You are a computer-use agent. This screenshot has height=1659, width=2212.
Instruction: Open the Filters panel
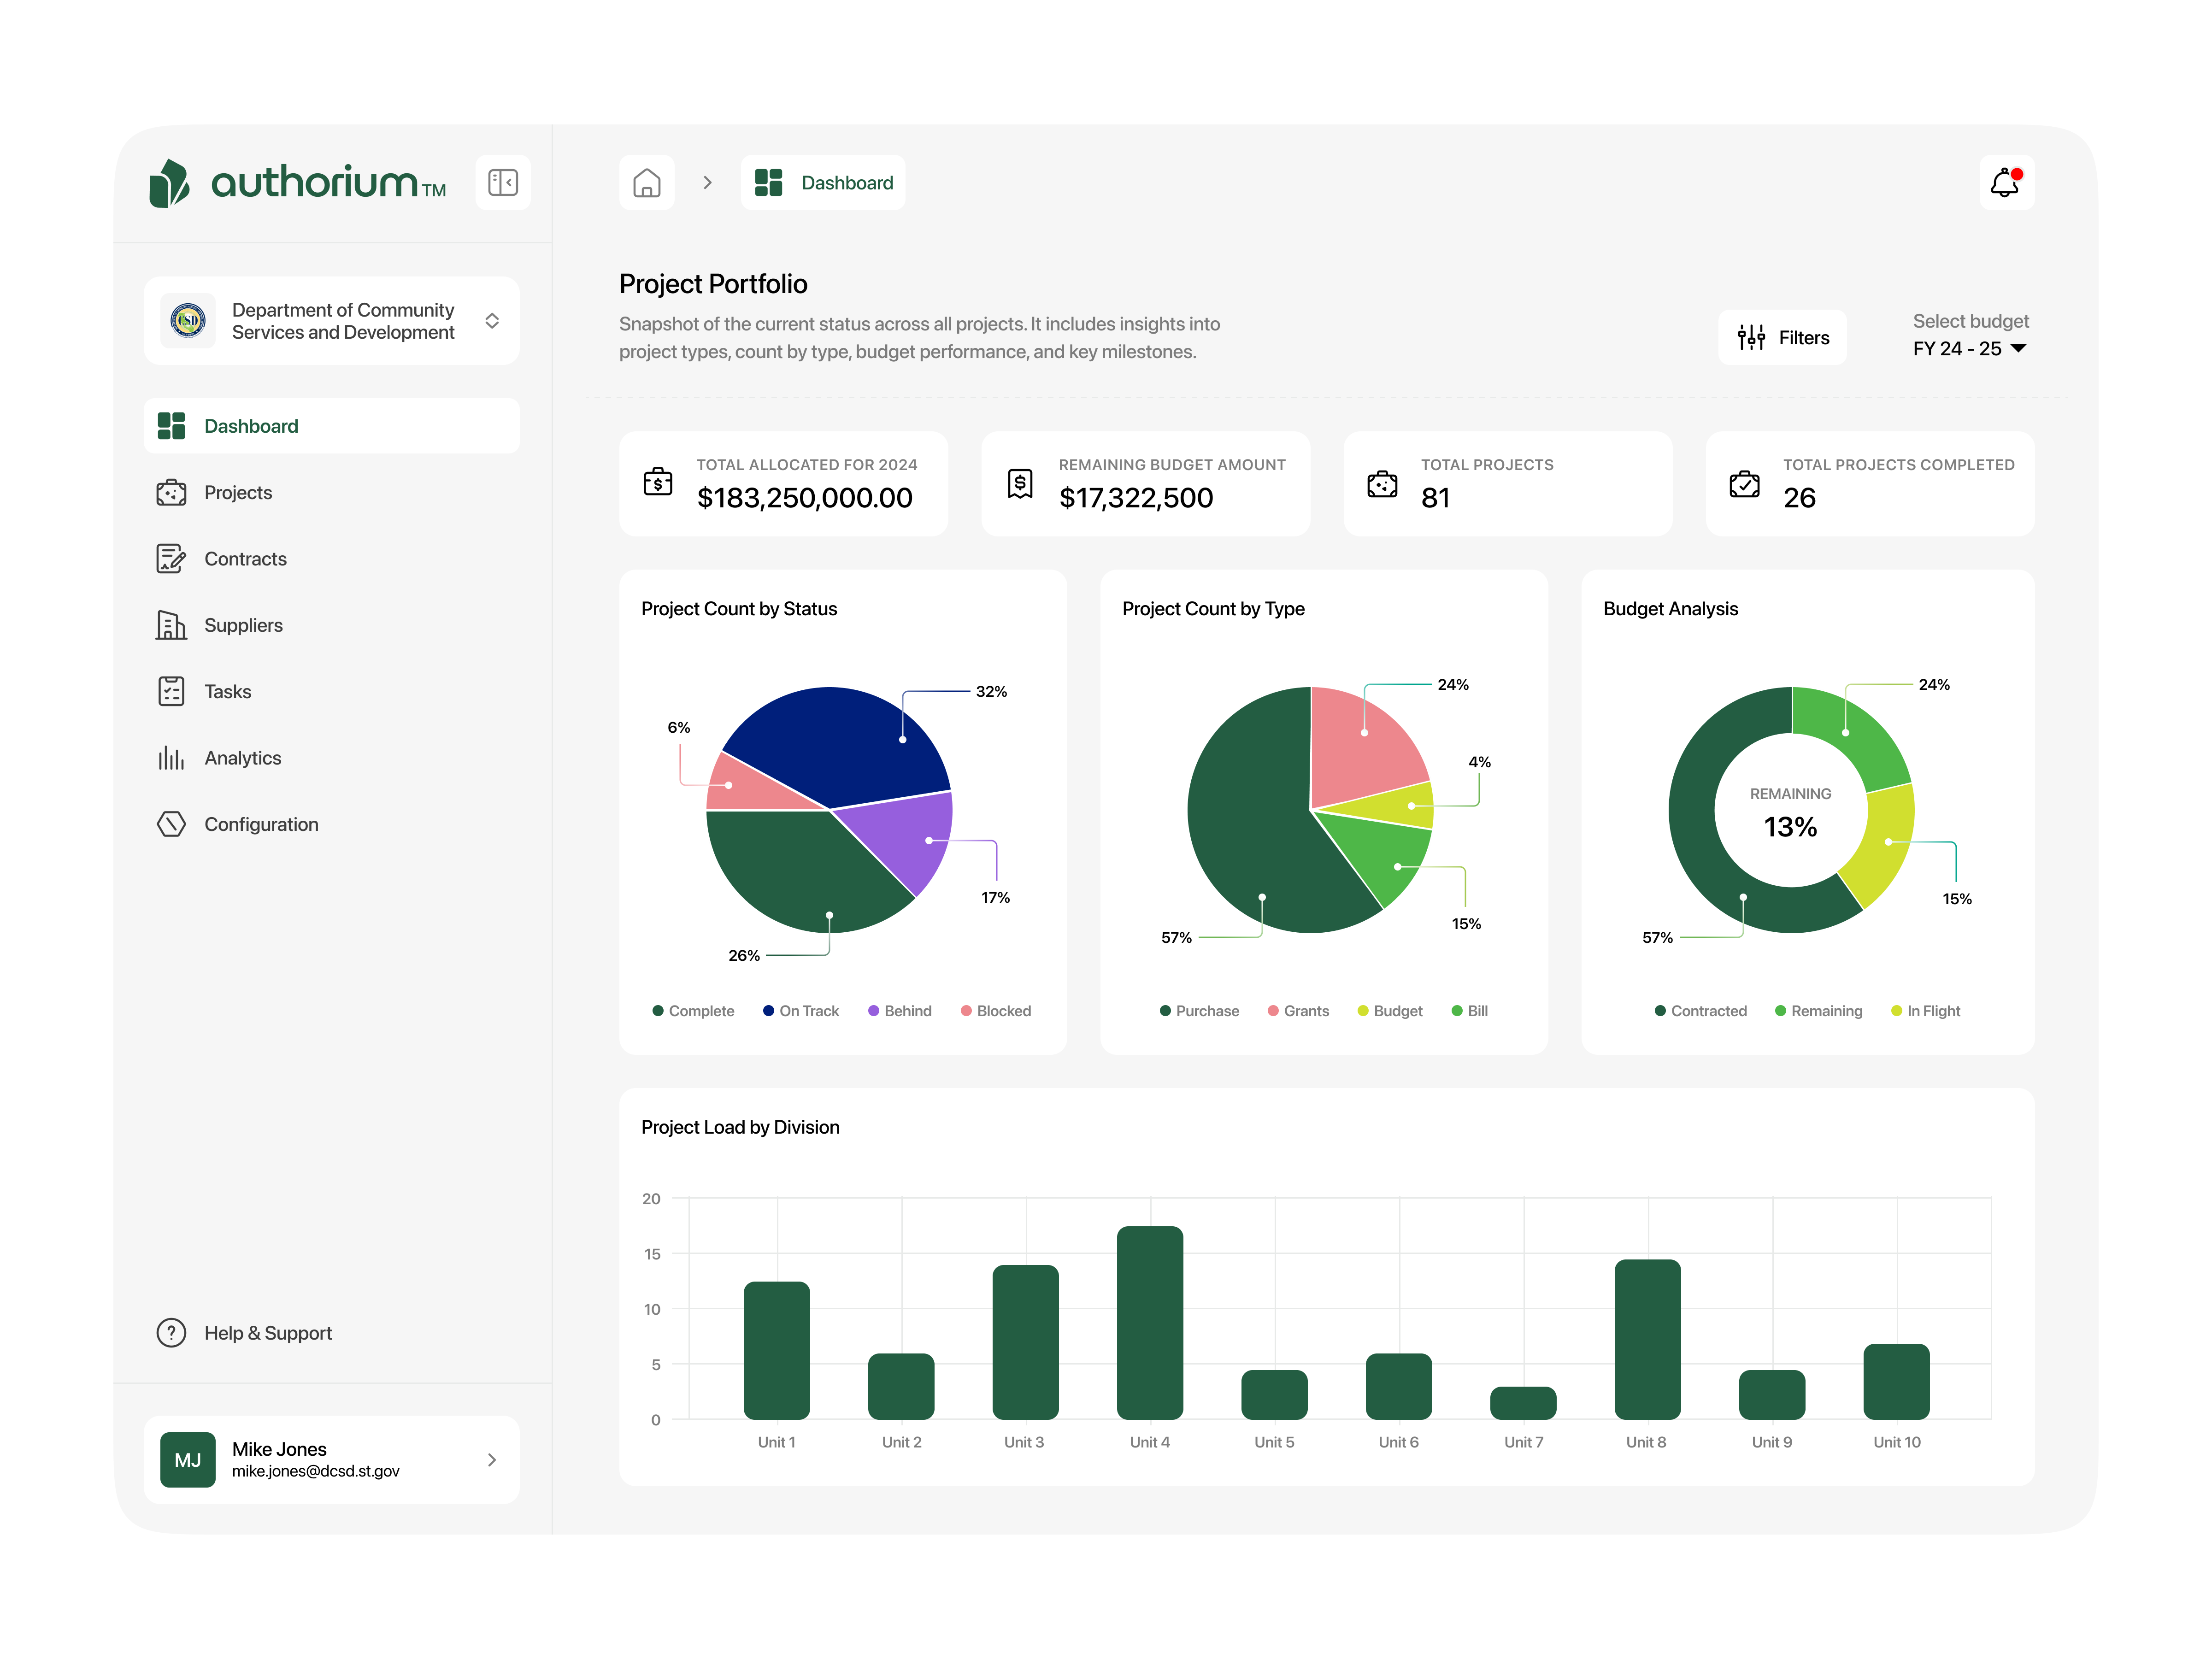point(1782,337)
